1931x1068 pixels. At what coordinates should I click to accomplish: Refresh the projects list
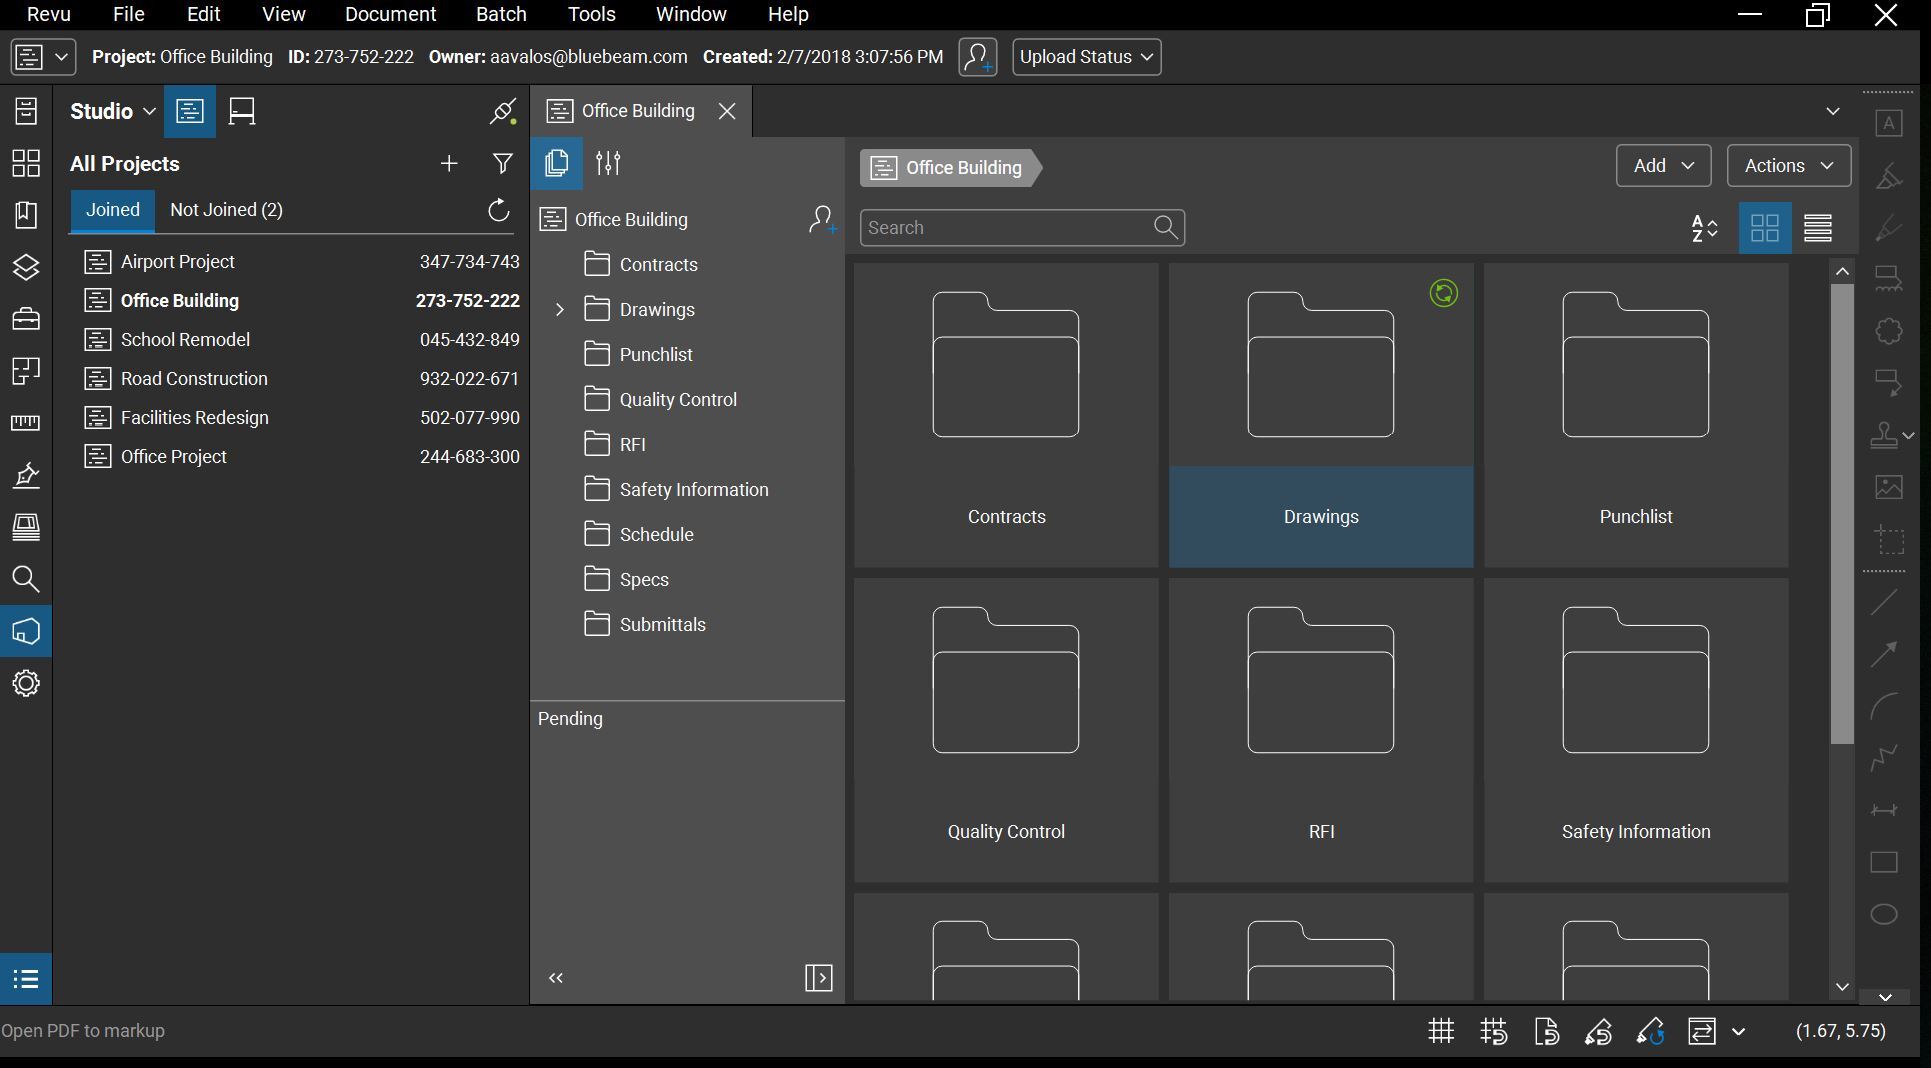(x=498, y=210)
